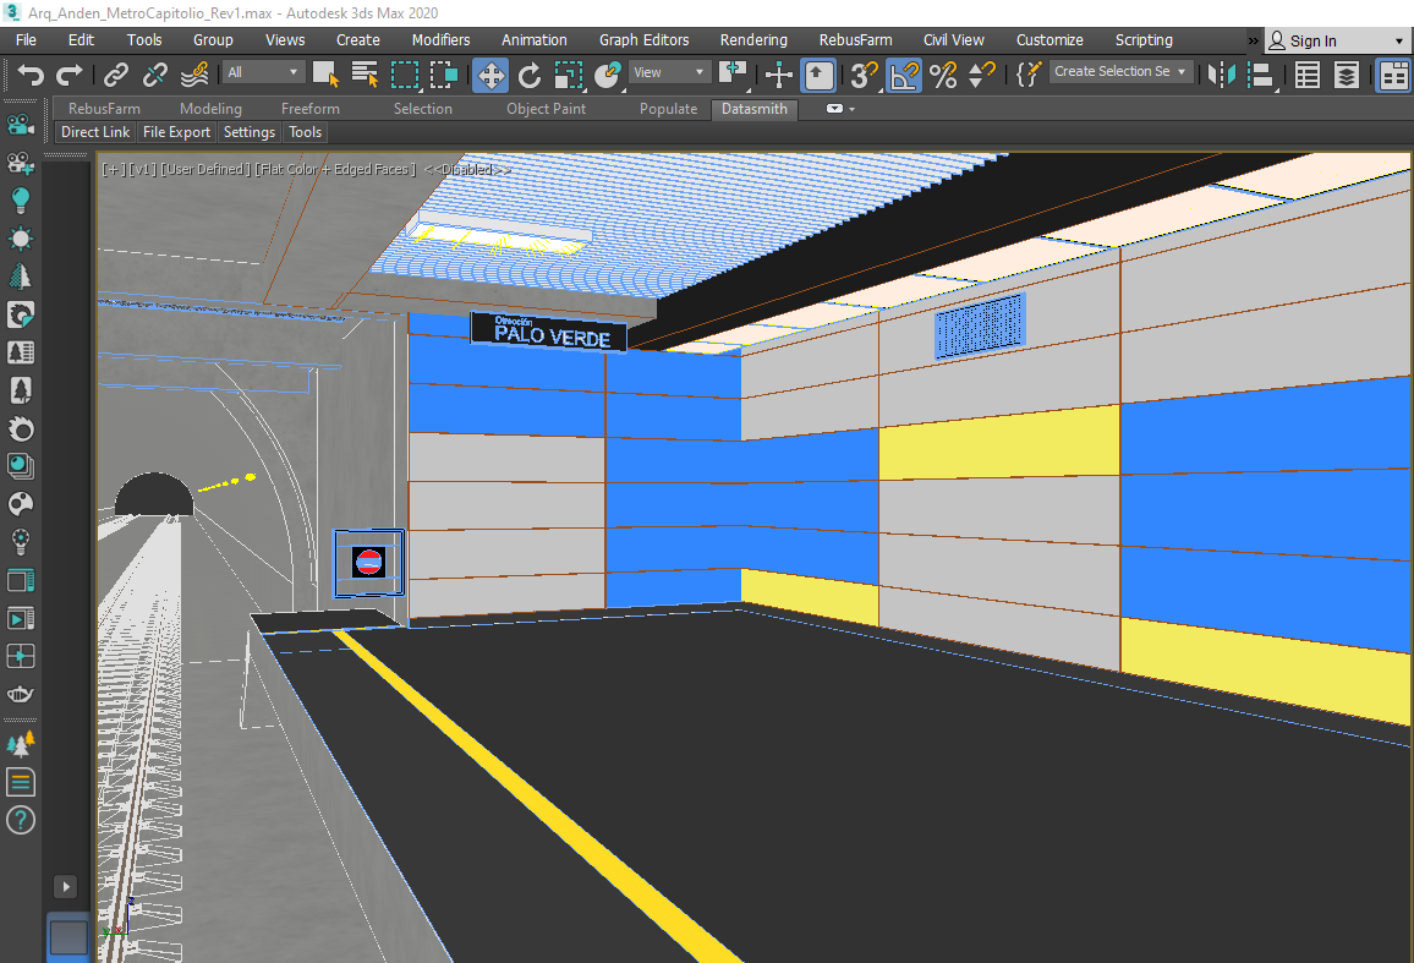The width and height of the screenshot is (1414, 963).
Task: Open the [User Defined] viewport view menu
Action: (205, 170)
